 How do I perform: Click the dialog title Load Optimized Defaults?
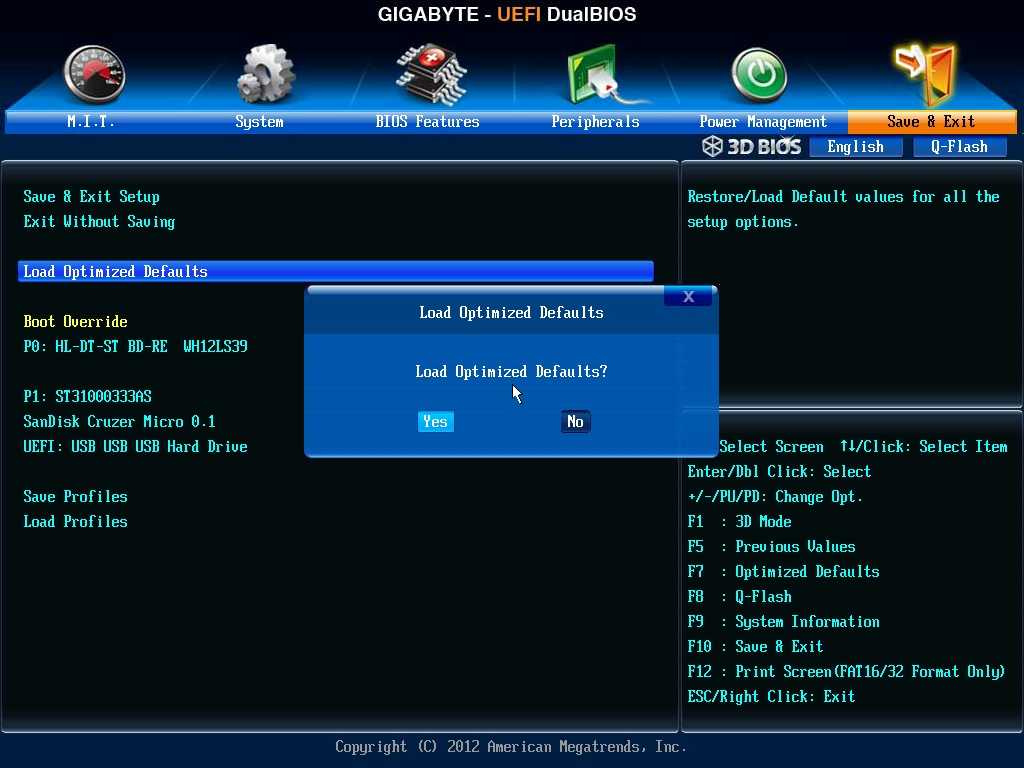[x=511, y=313]
